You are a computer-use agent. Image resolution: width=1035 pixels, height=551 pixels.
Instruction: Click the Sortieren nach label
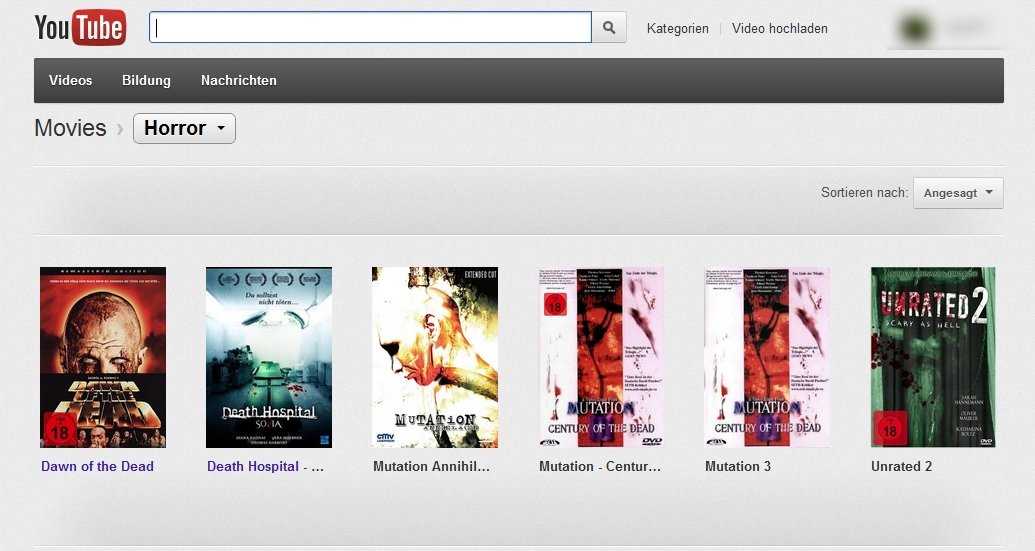[865, 193]
